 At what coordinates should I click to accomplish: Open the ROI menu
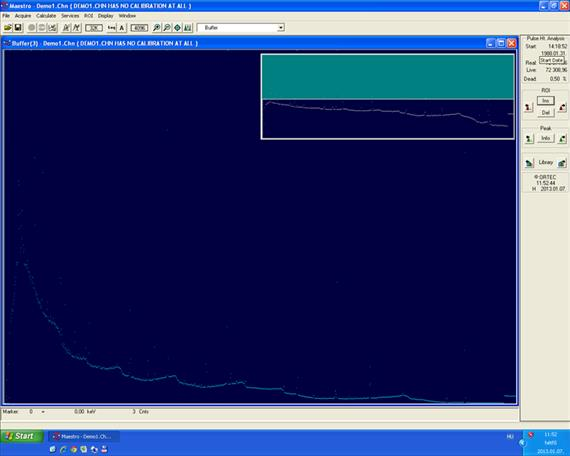[89, 16]
